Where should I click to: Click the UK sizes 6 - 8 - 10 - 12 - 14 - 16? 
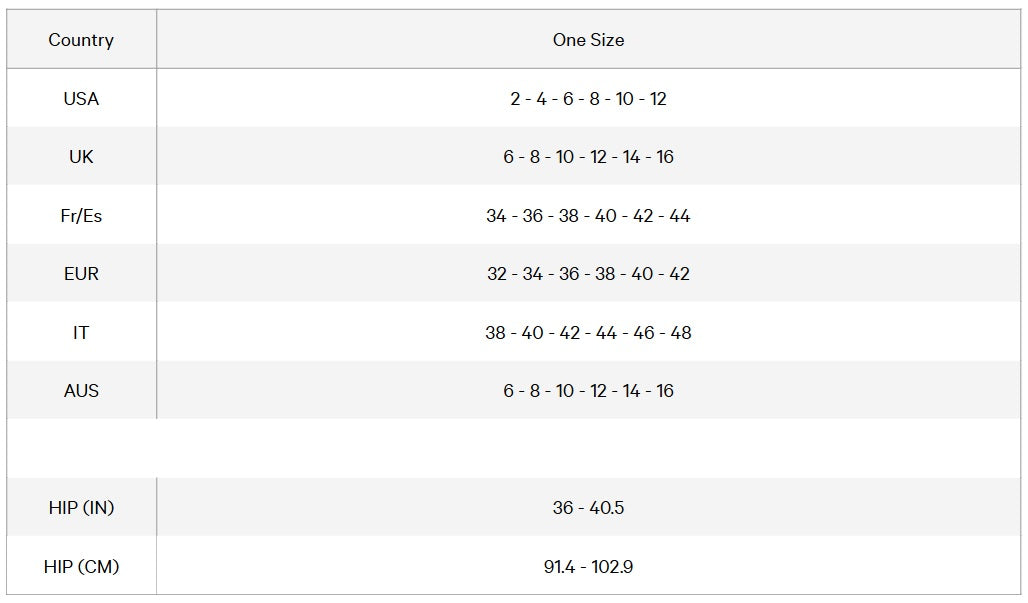coord(588,157)
